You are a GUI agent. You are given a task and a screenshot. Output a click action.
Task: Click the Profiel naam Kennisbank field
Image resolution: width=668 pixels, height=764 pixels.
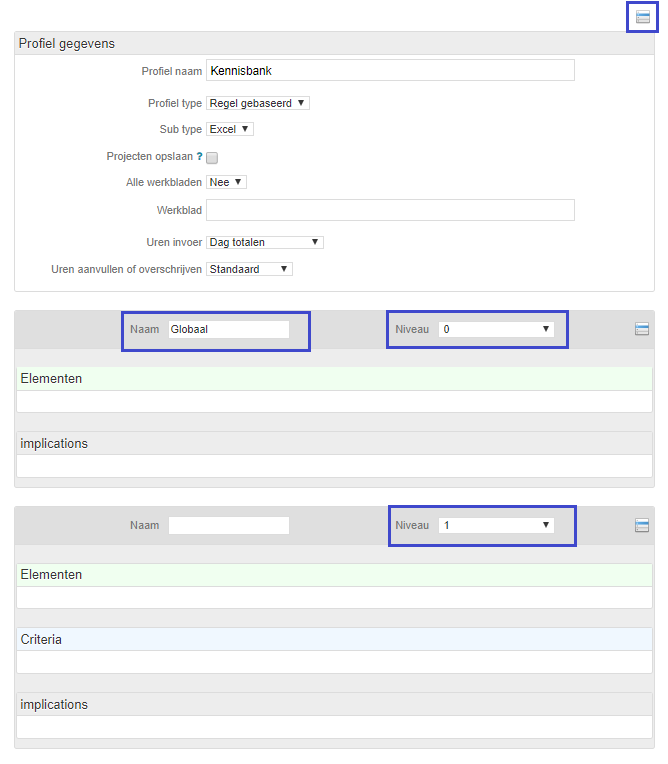point(390,71)
